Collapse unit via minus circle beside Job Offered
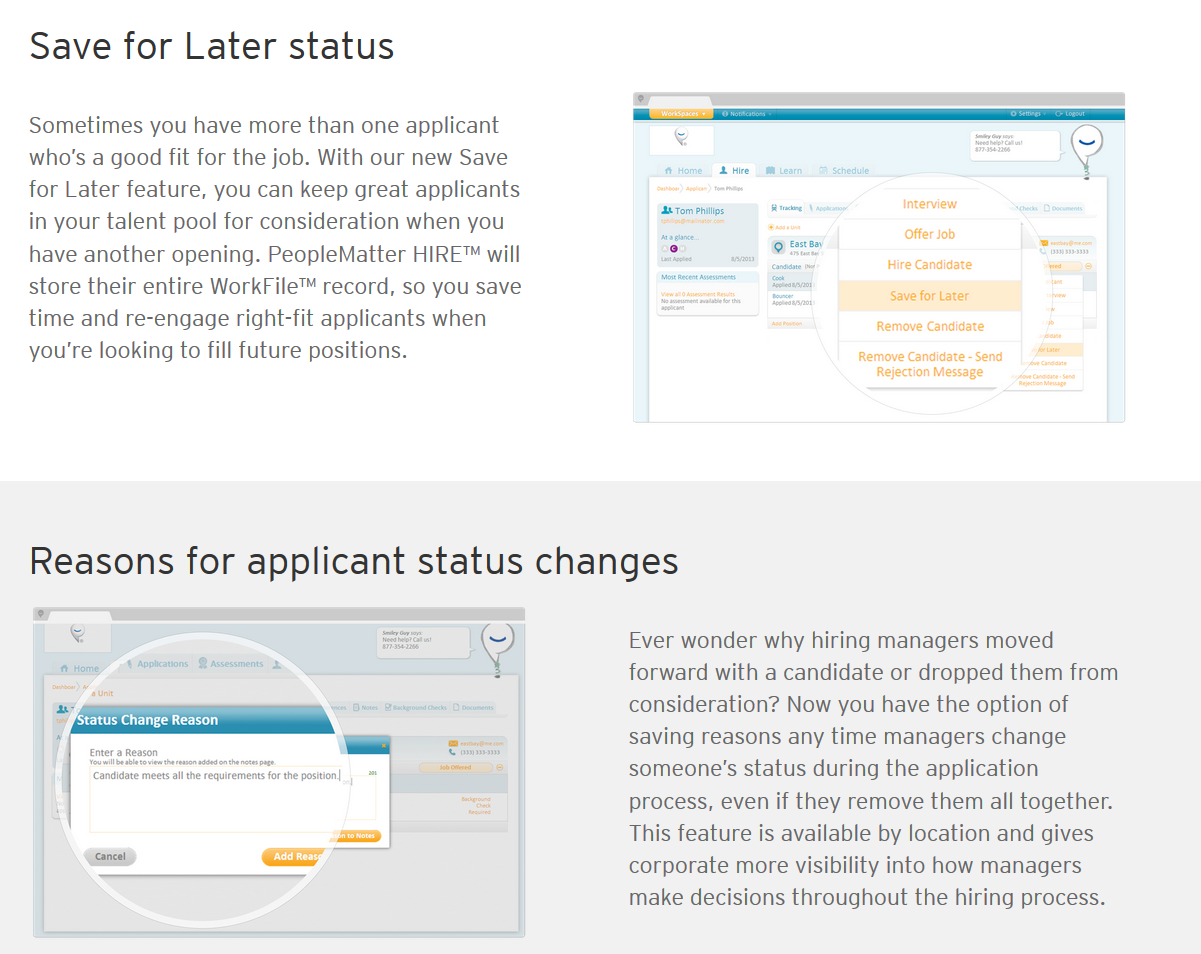 (x=499, y=767)
